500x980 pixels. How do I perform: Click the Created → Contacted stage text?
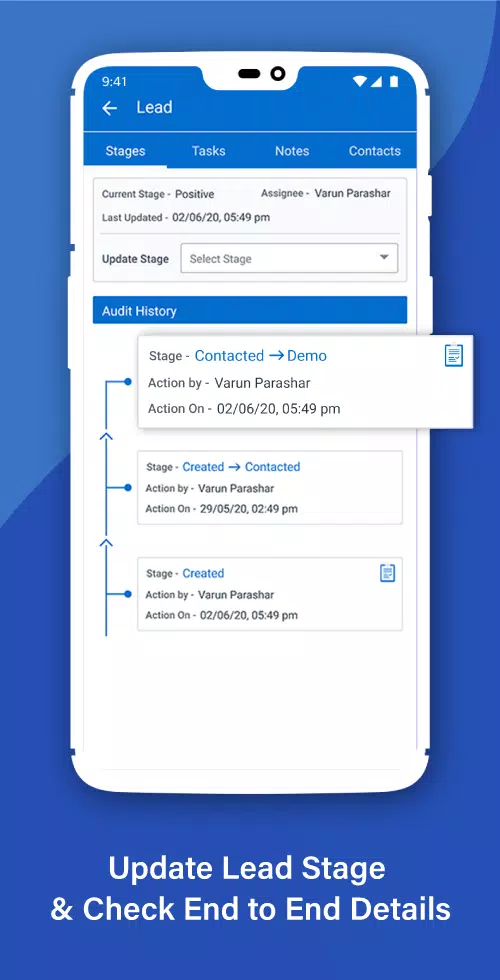(x=241, y=467)
